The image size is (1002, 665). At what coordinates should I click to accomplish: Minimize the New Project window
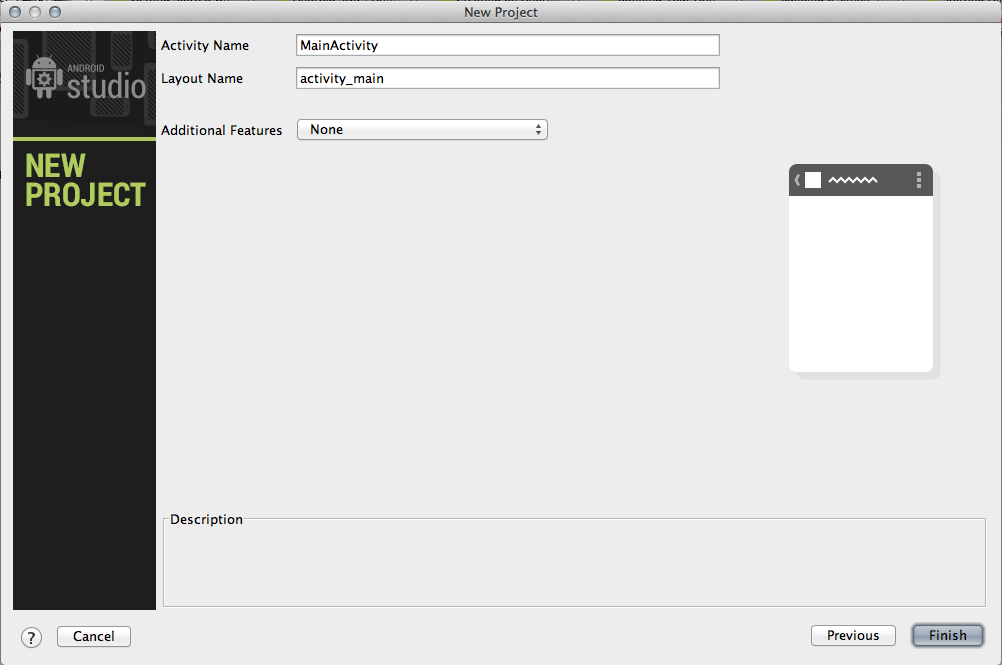pyautogui.click(x=35, y=12)
